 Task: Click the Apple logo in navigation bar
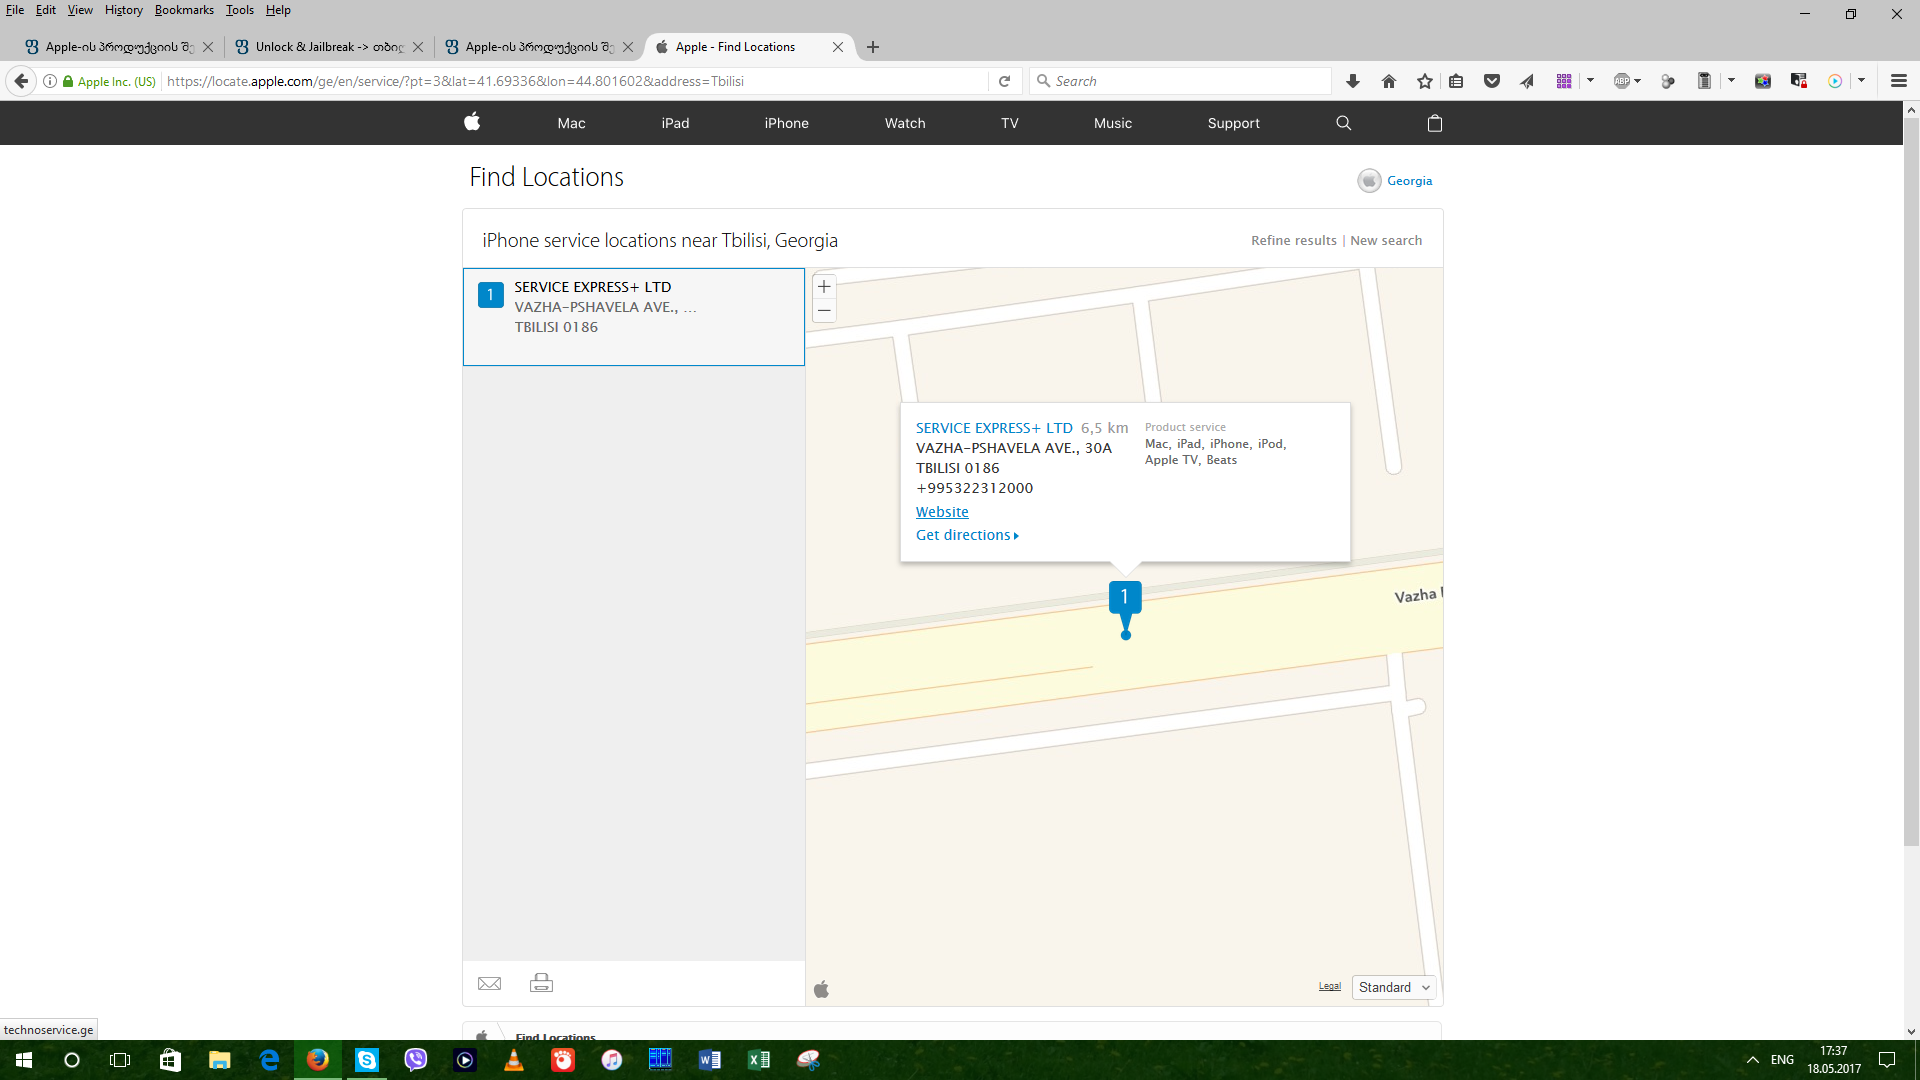[x=472, y=122]
